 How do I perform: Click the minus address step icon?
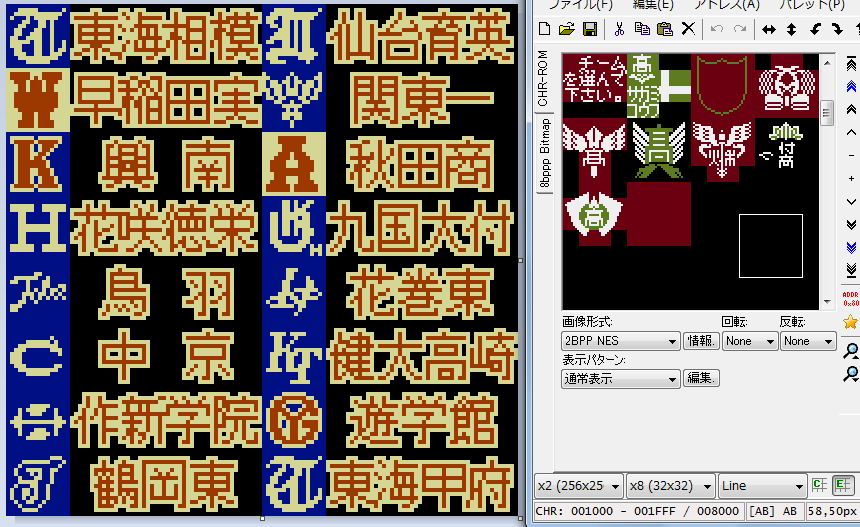851,156
